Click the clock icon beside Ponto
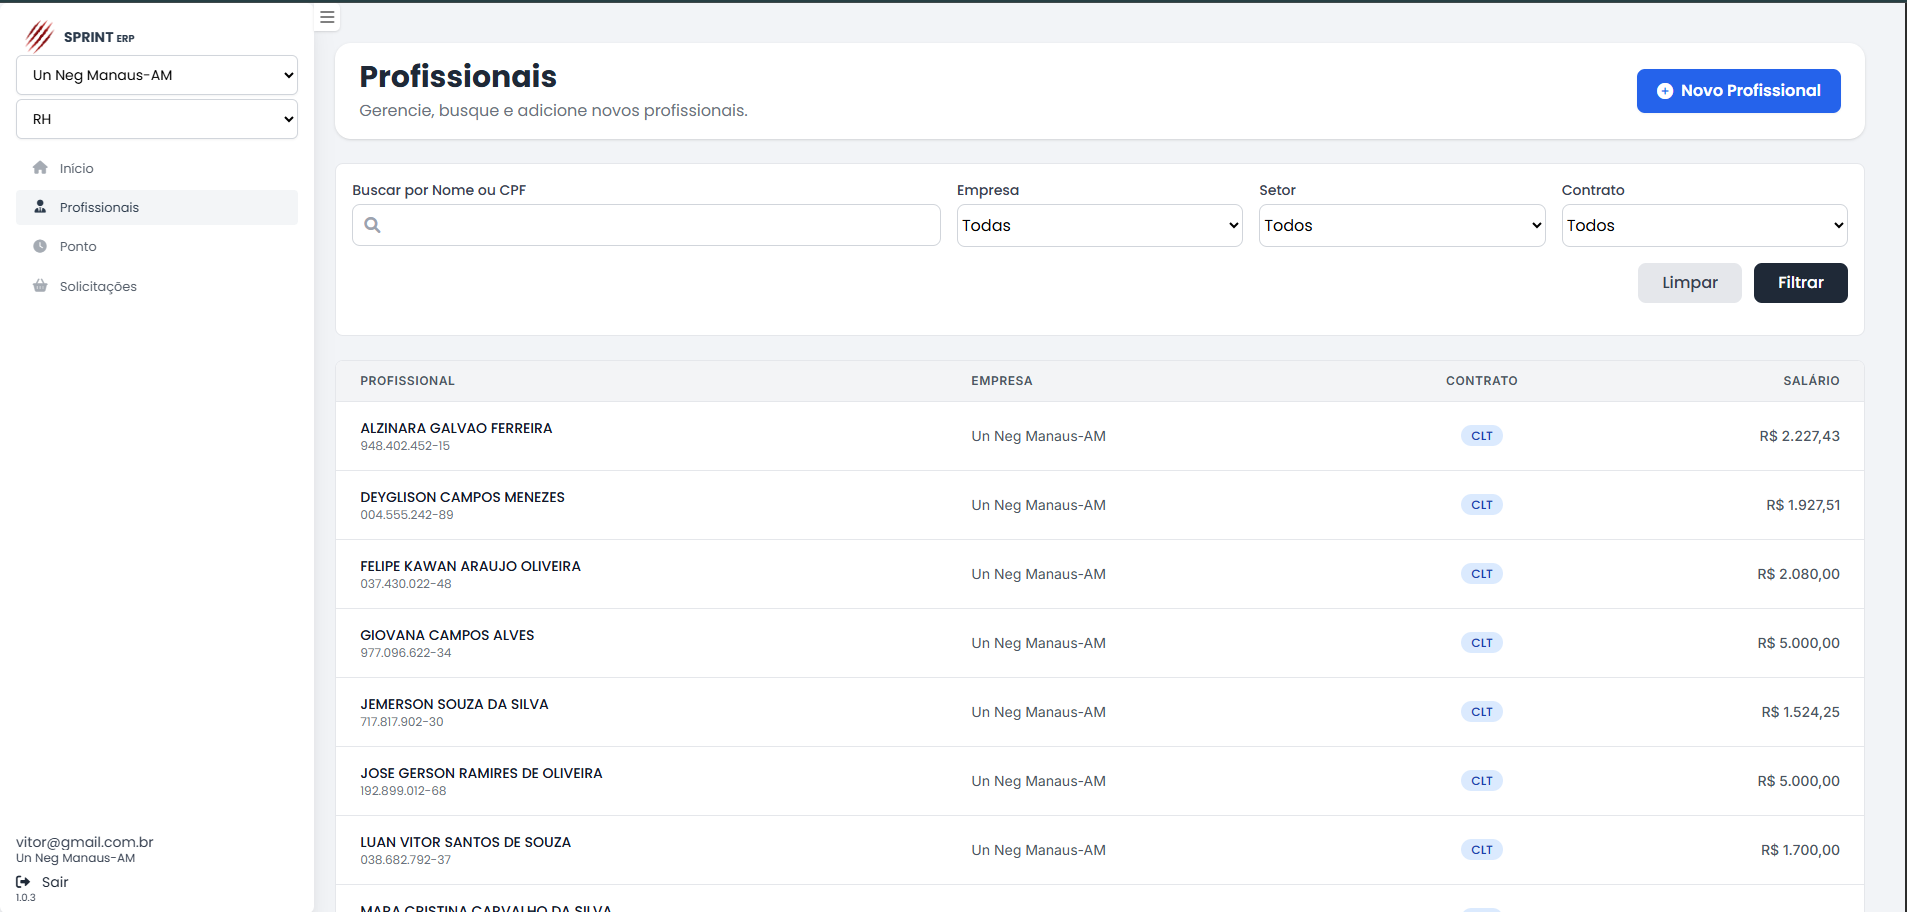Viewport: 1907px width, 912px height. pyautogui.click(x=40, y=246)
